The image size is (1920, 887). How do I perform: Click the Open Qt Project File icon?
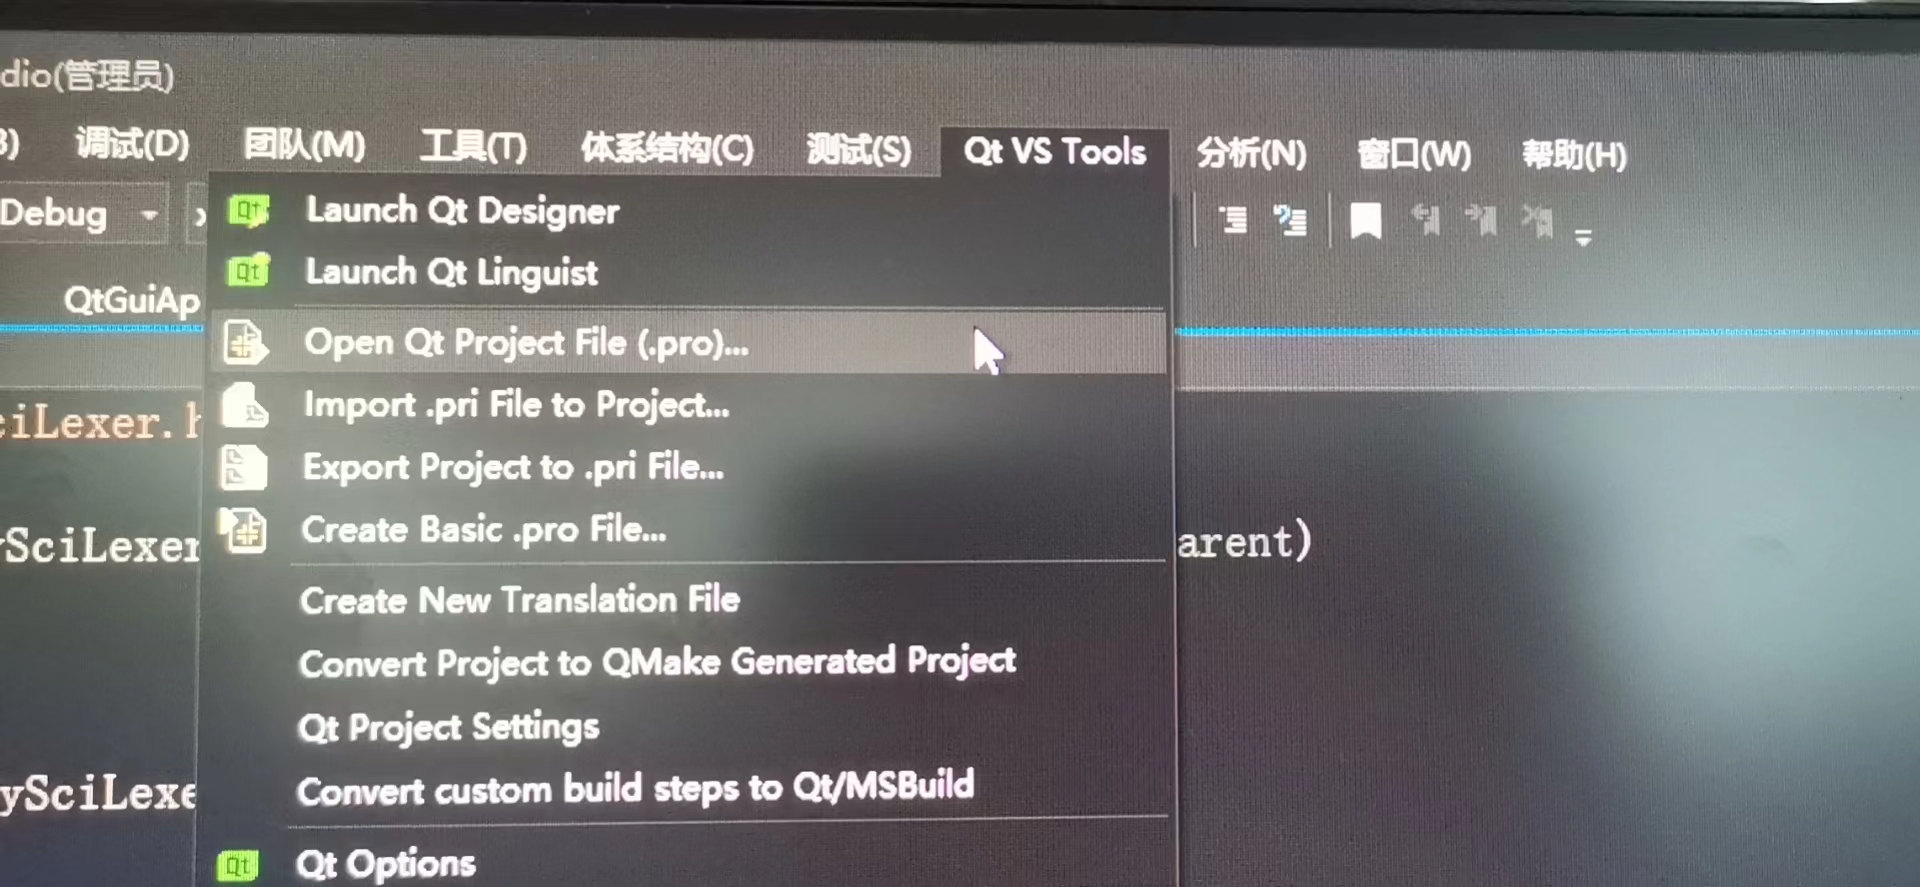tap(244, 342)
